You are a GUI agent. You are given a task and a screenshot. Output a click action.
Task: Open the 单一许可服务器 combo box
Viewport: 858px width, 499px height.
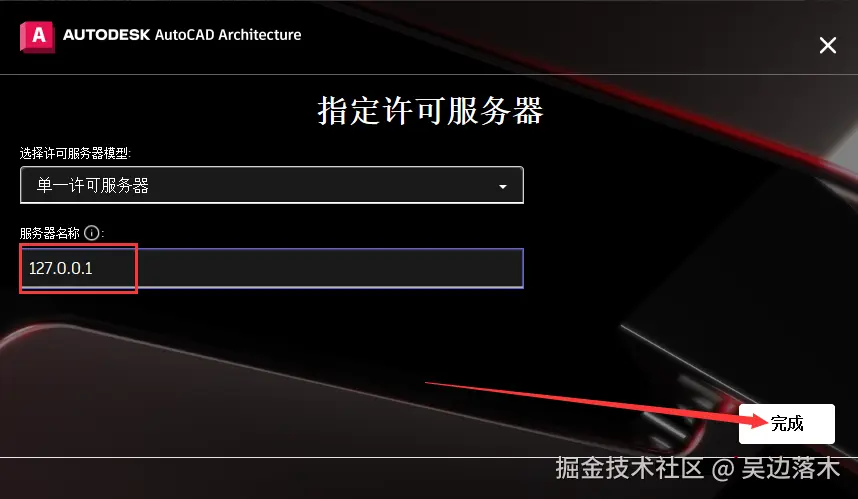[272, 185]
